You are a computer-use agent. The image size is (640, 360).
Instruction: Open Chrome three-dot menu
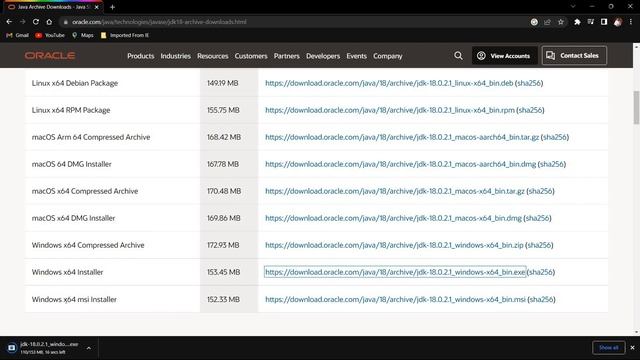coord(631,22)
